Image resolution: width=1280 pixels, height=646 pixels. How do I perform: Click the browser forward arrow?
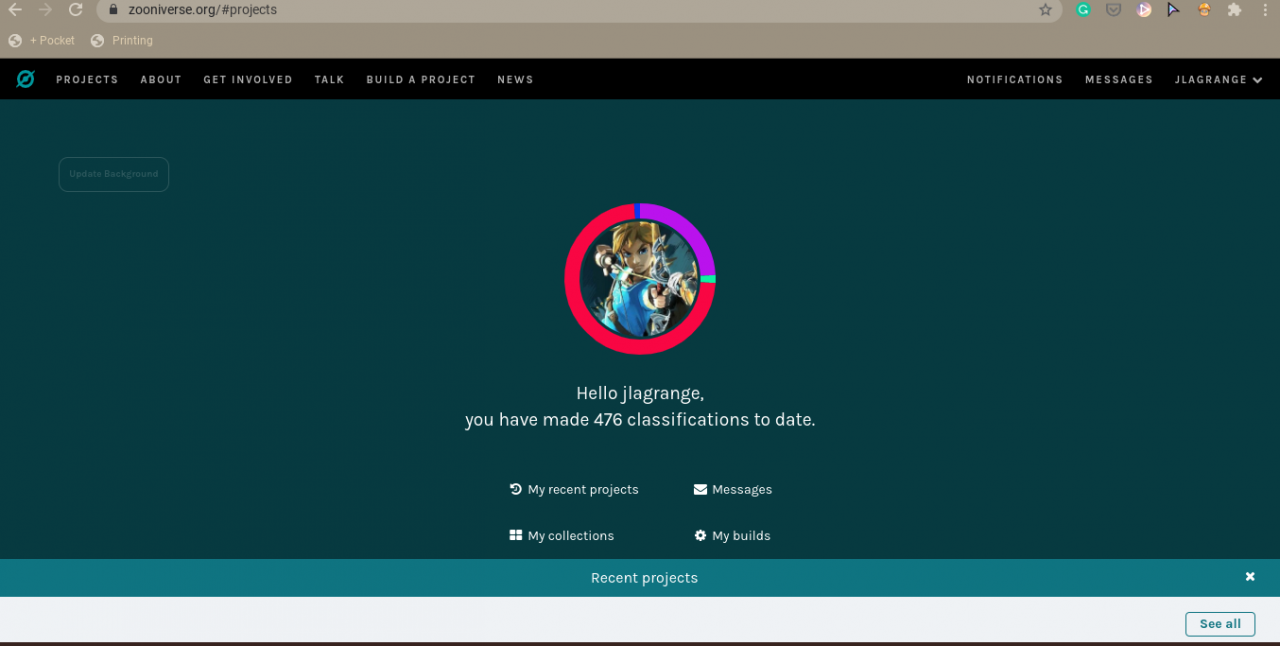(x=45, y=10)
